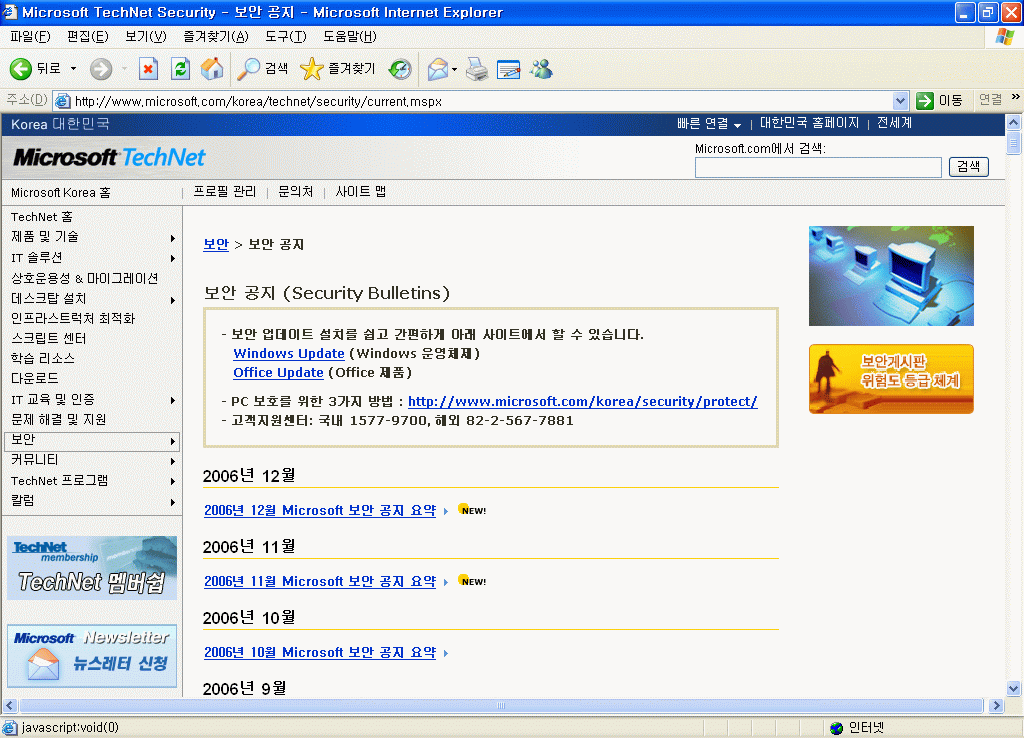Screen dimensions: 1024x738
Task: Open the Office Update link
Action: click(x=278, y=372)
